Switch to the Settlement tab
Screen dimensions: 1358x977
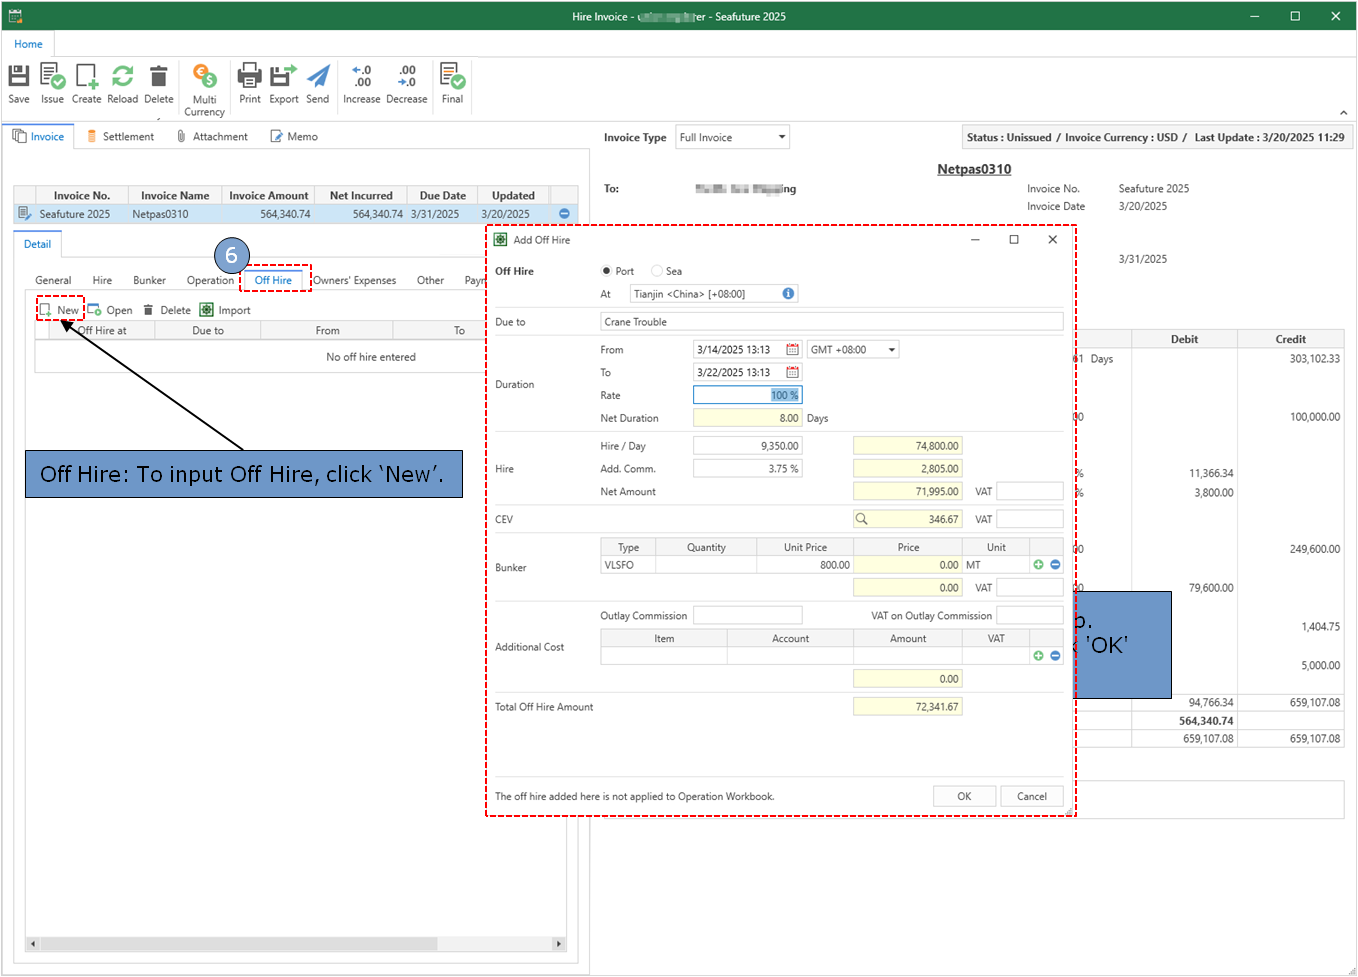tap(120, 137)
